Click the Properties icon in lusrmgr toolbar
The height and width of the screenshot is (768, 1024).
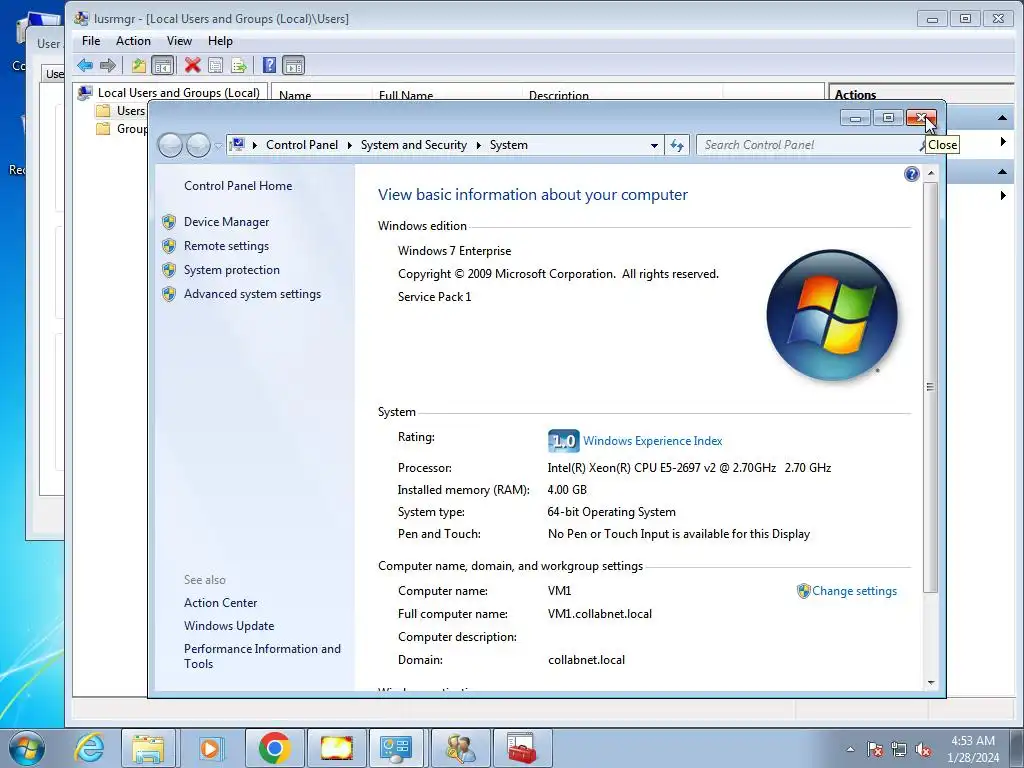216,65
